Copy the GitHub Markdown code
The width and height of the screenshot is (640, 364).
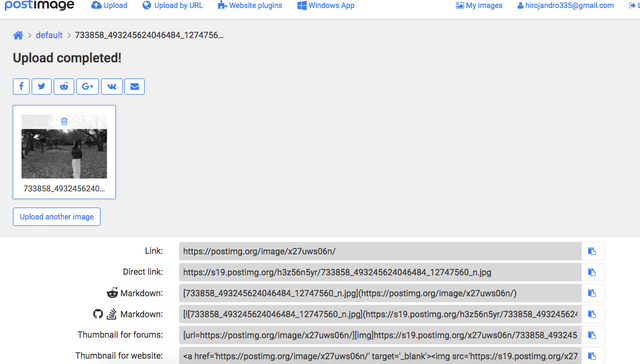coord(592,314)
